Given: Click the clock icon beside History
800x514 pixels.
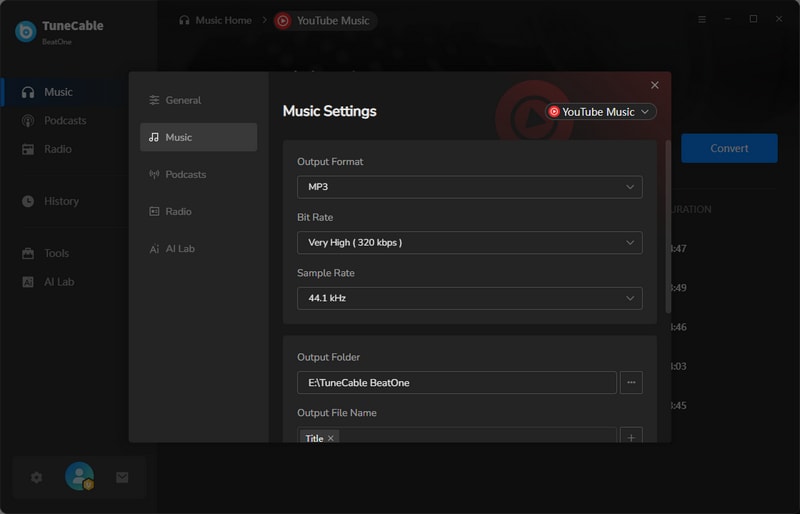Looking at the screenshot, I should [28, 201].
